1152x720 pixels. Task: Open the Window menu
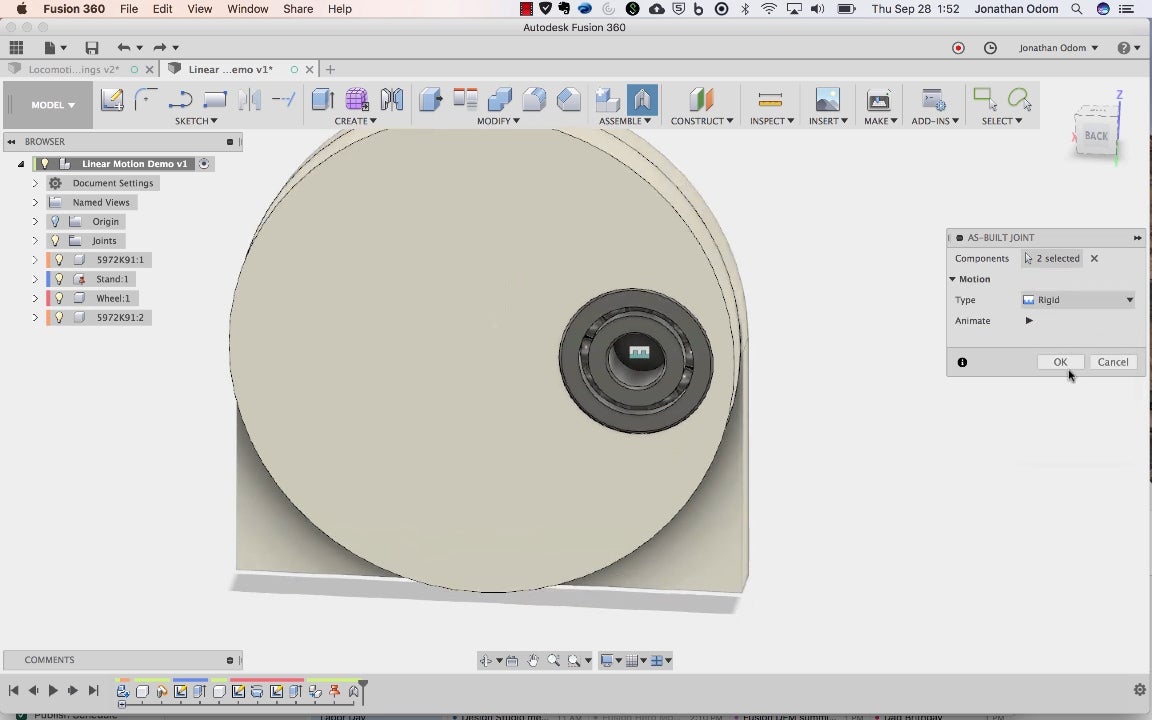tap(248, 9)
